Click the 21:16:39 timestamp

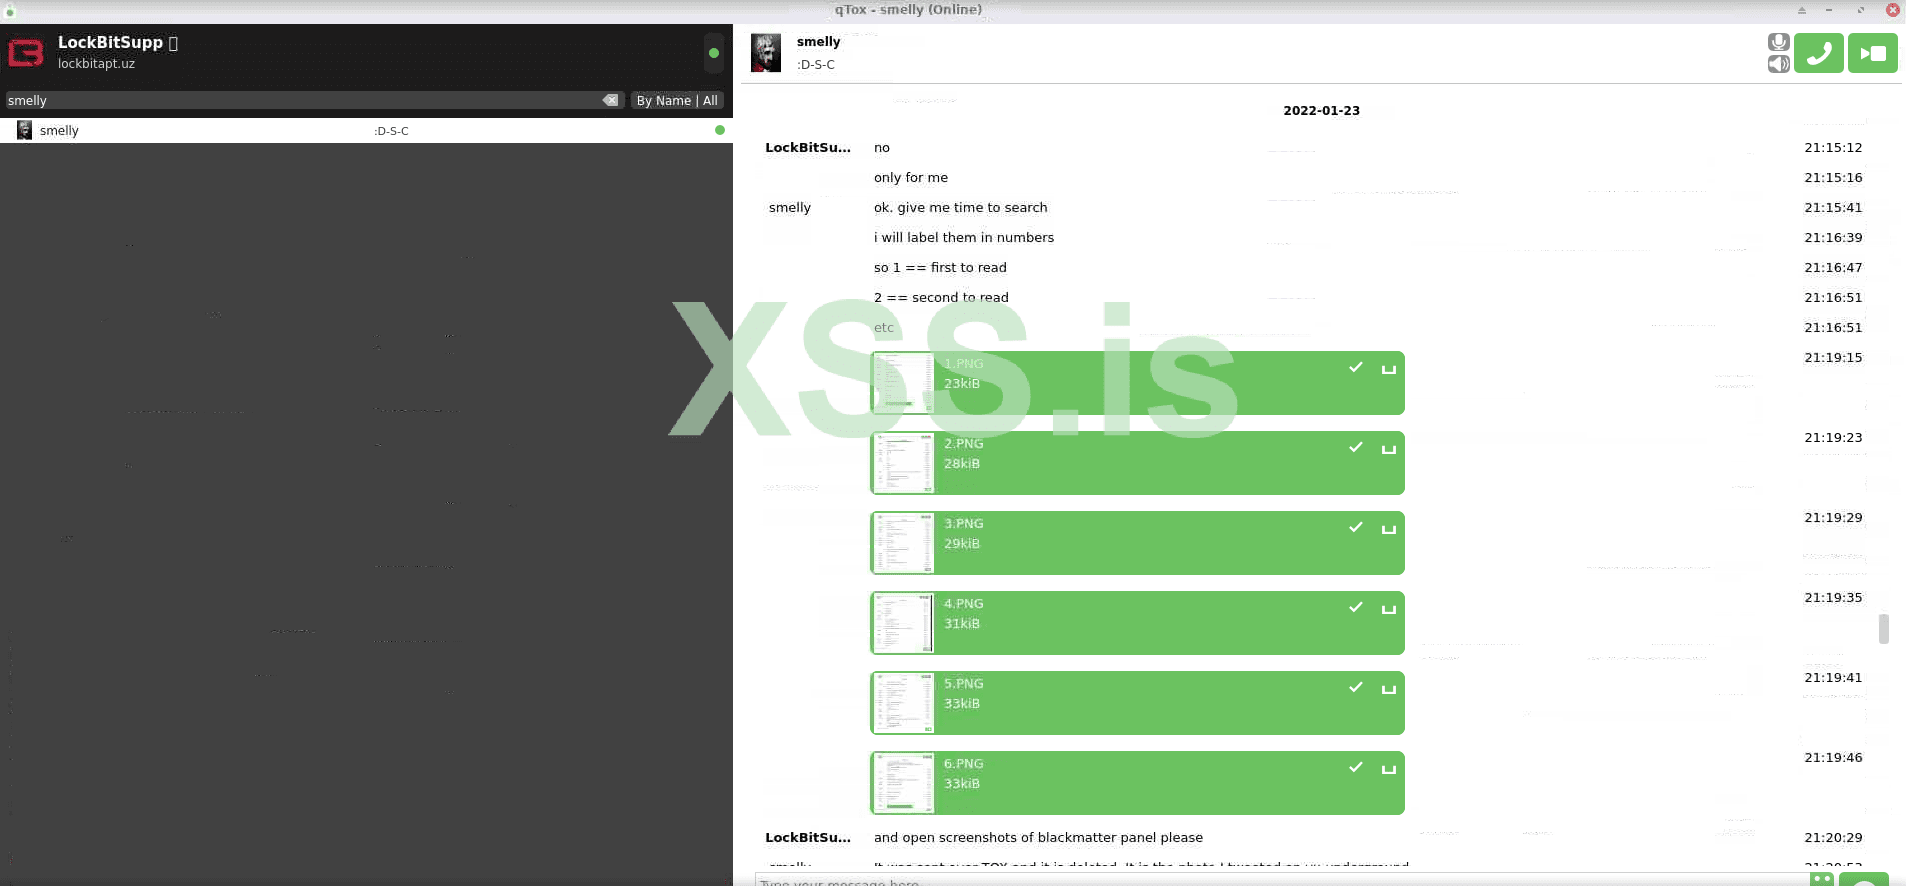[x=1833, y=238]
